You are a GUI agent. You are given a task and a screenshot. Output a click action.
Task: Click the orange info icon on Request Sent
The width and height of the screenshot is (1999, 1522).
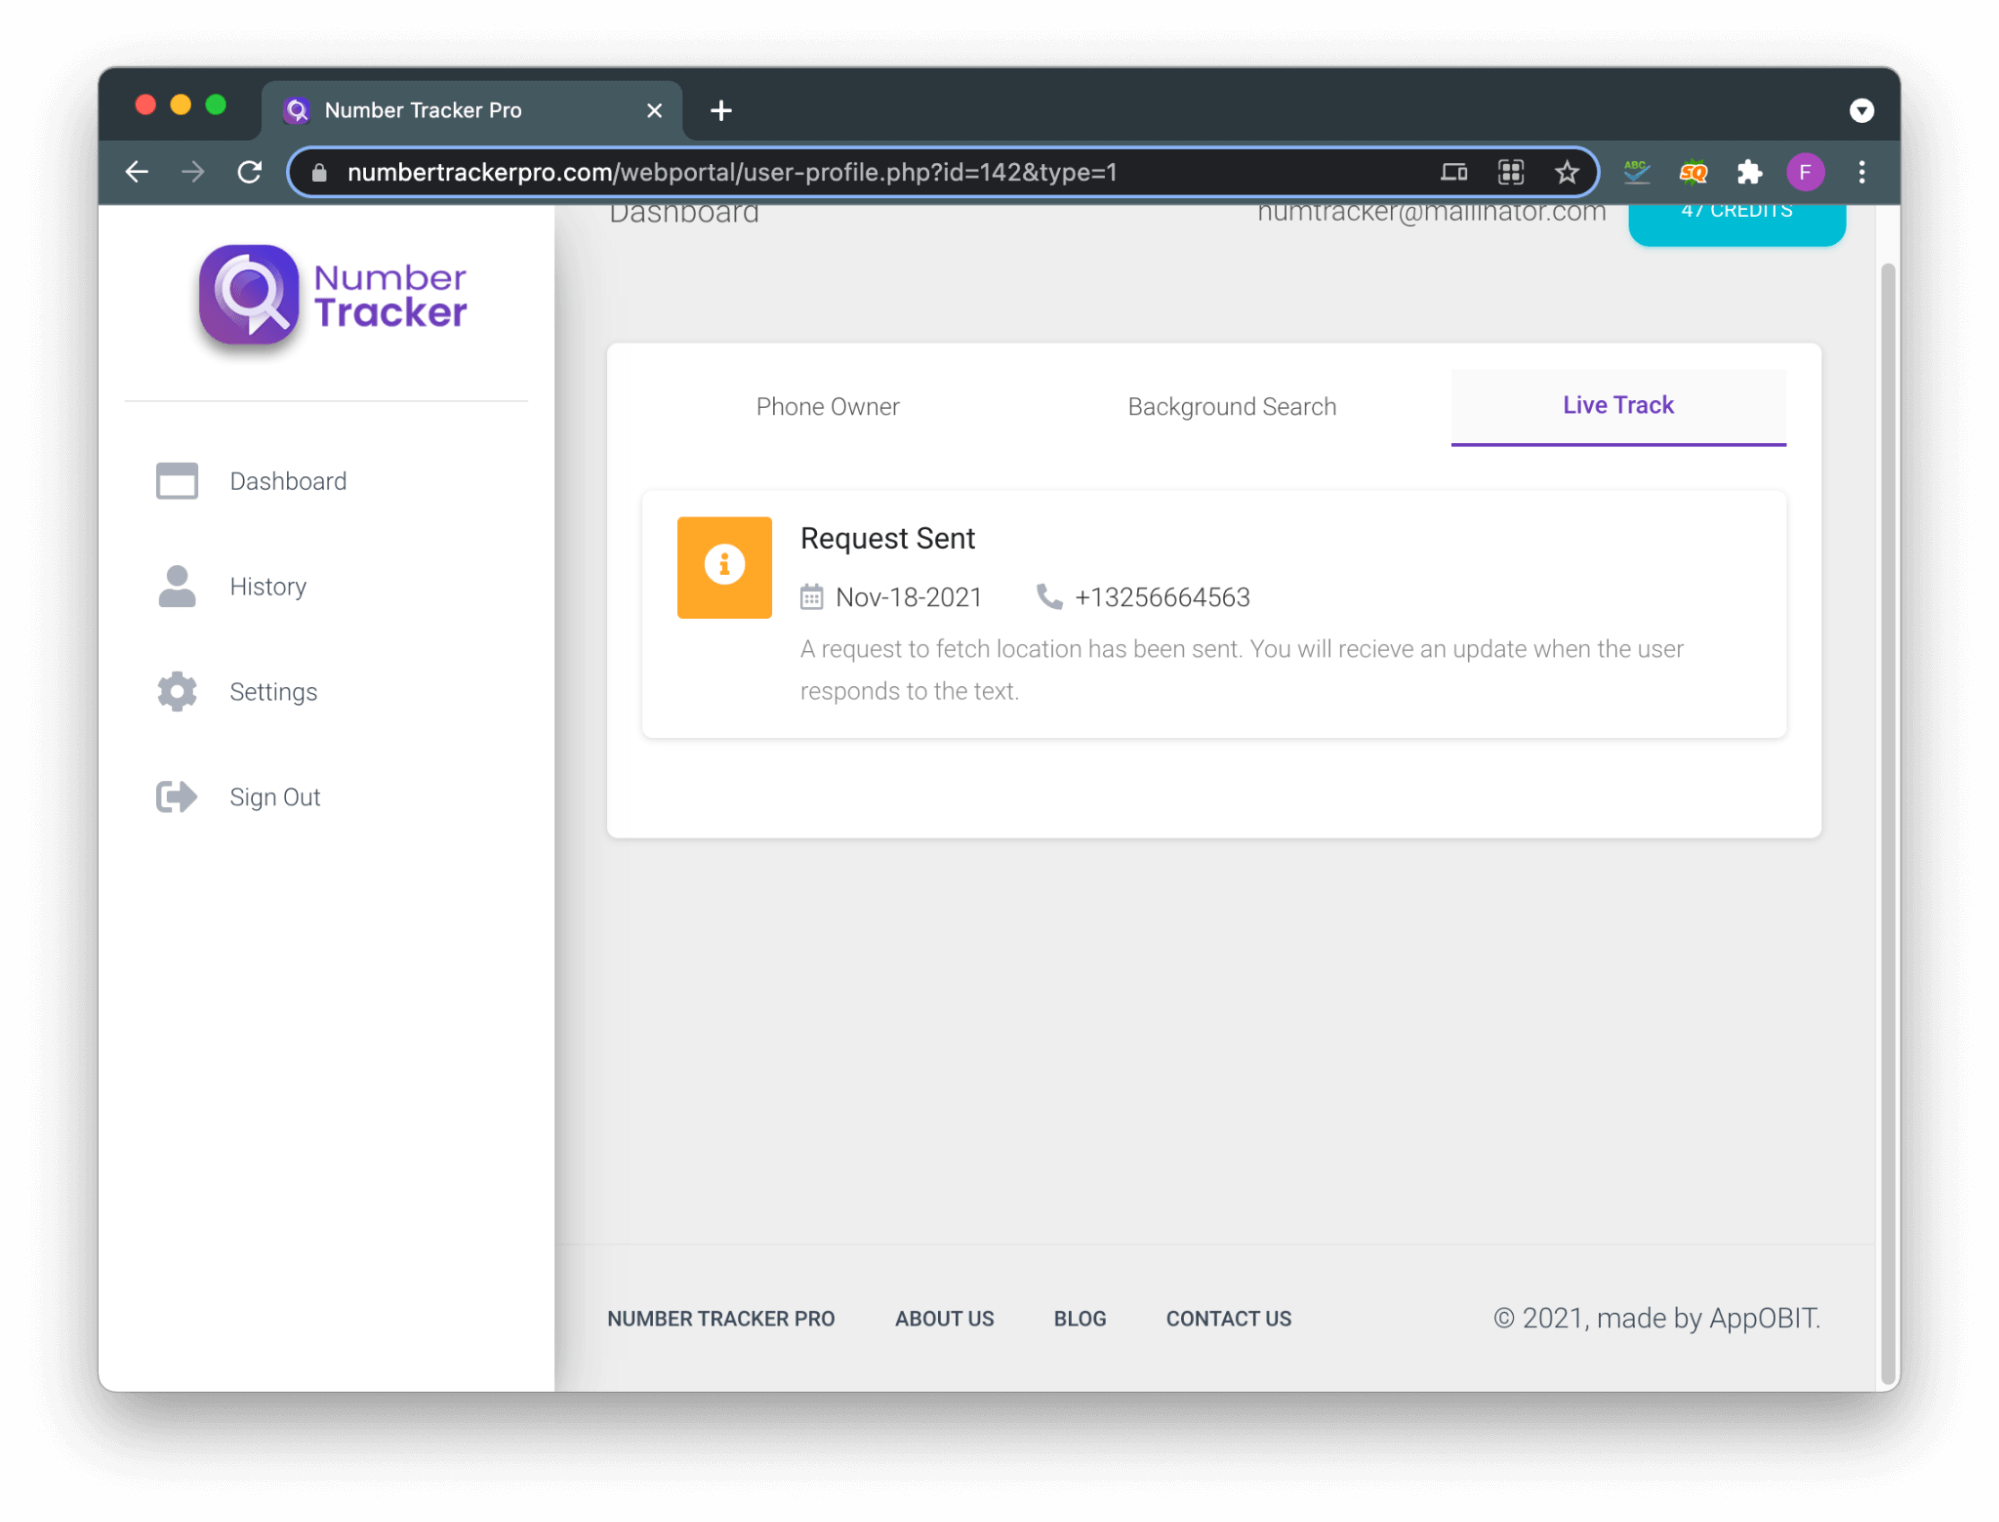coord(724,567)
